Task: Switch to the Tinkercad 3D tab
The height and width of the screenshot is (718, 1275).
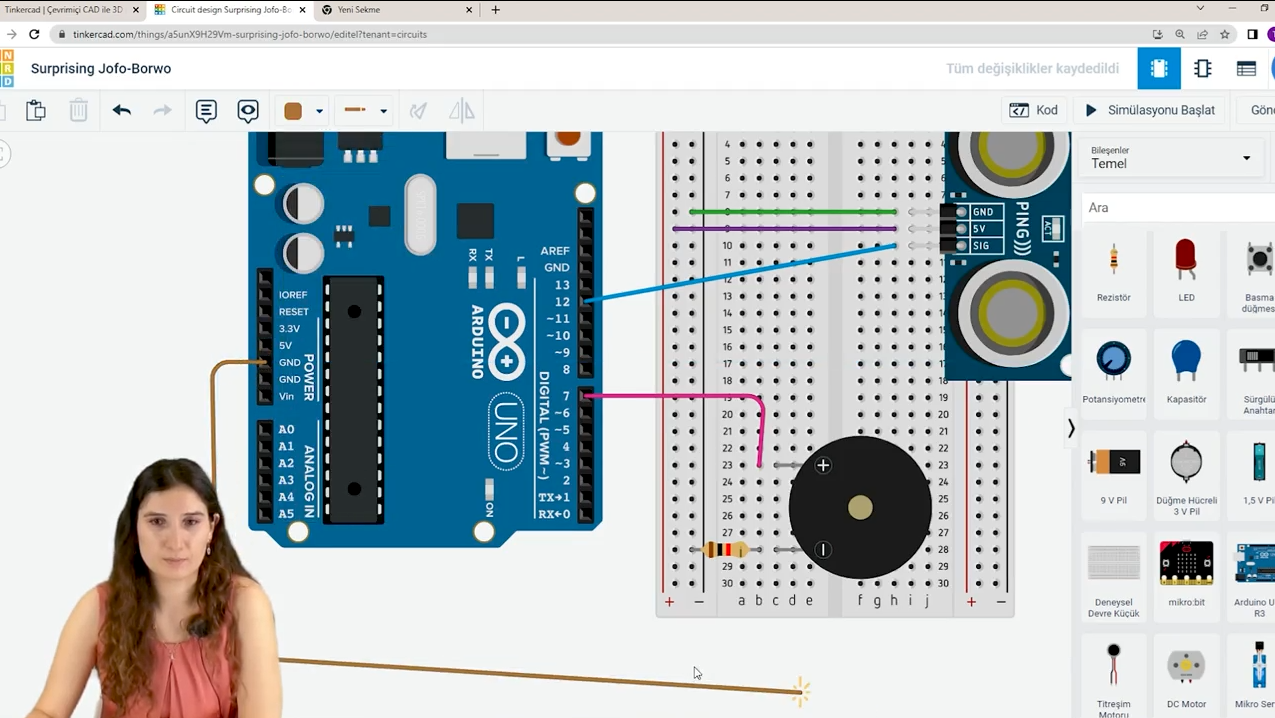Action: point(65,9)
